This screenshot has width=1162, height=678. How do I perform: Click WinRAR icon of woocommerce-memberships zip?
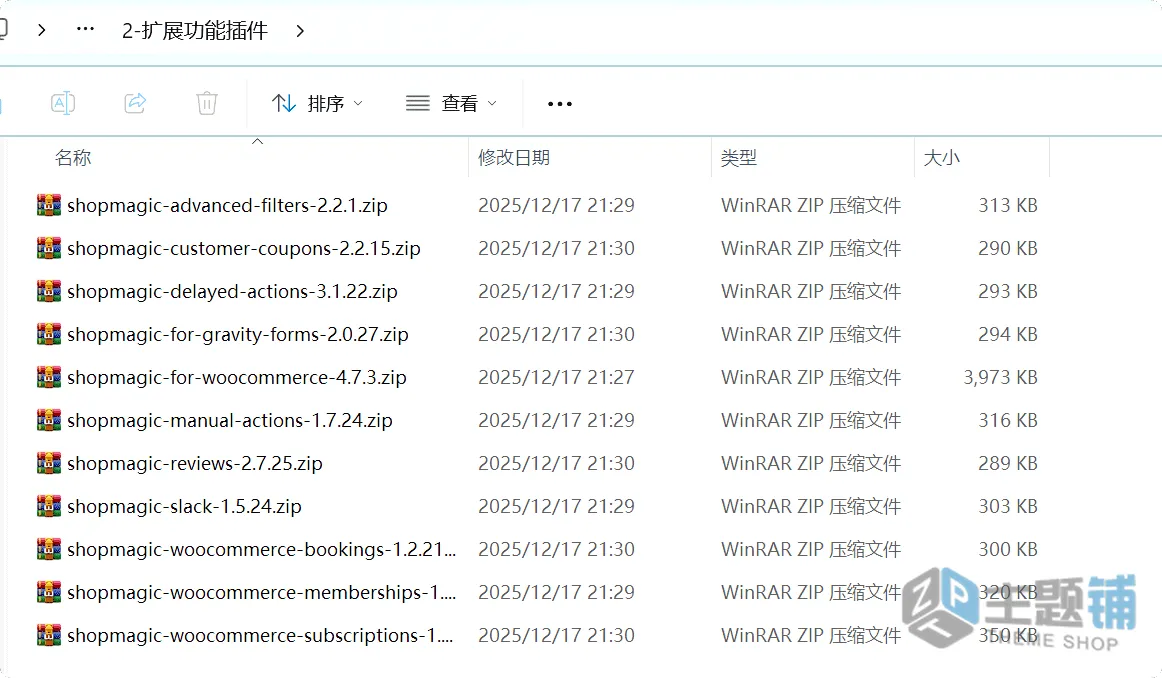point(49,592)
